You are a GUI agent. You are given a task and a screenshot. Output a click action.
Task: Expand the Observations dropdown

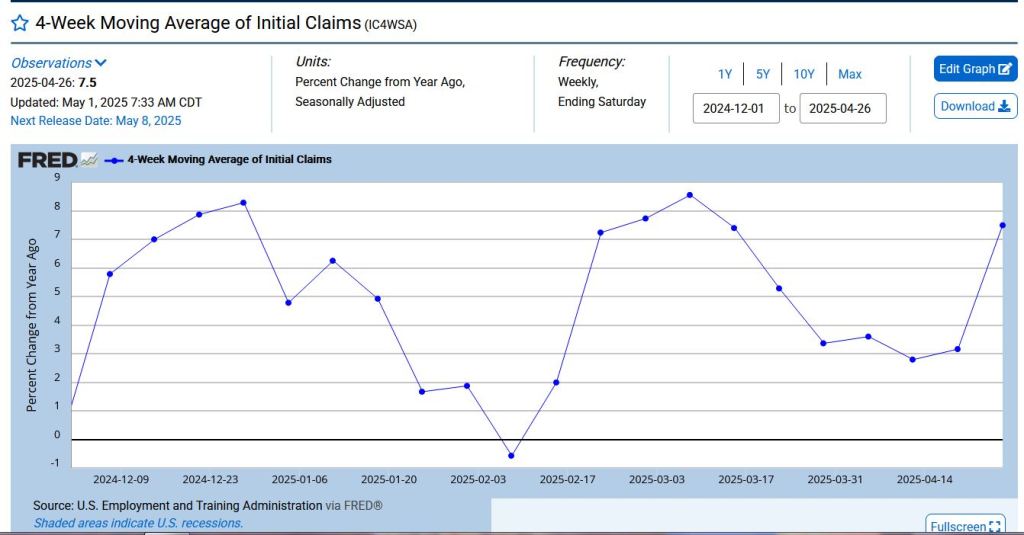click(x=59, y=63)
